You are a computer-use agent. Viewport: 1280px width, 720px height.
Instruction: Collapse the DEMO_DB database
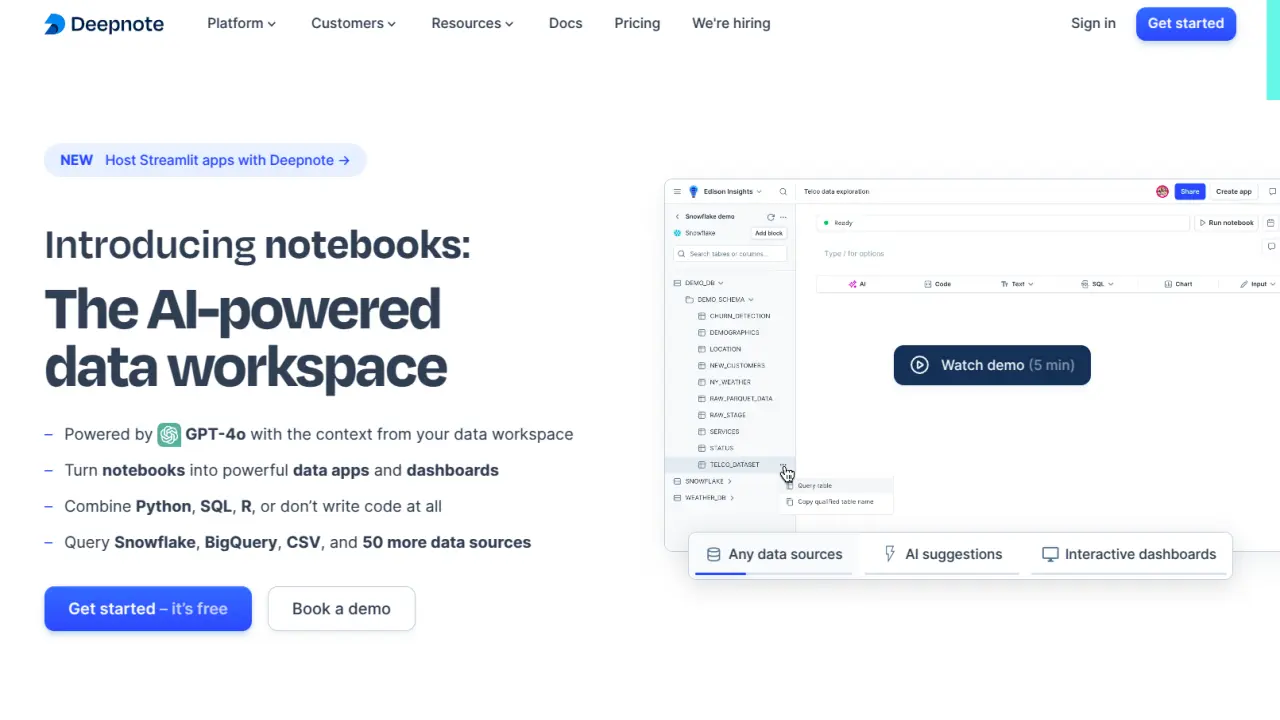[x=720, y=283]
